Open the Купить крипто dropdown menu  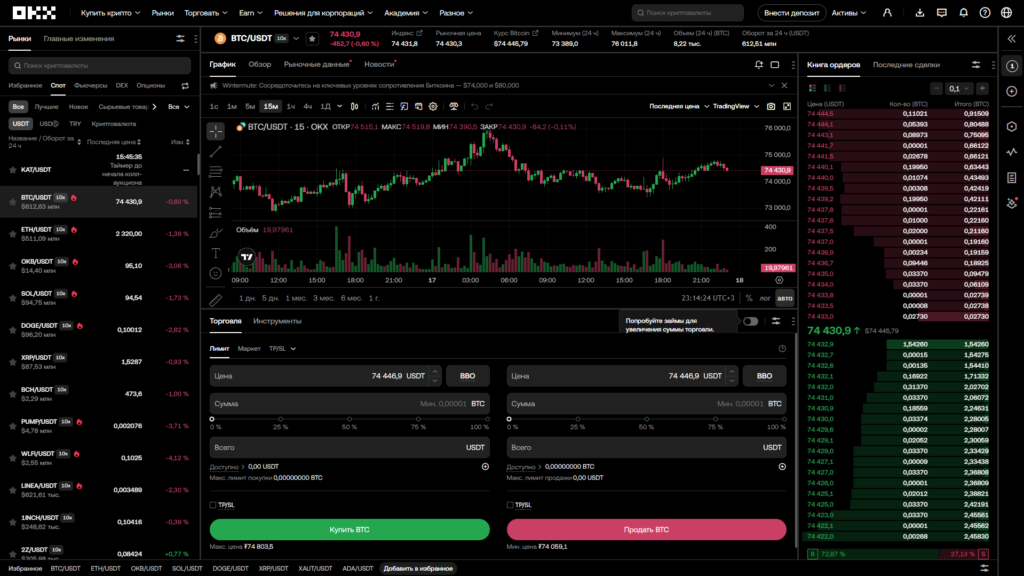(x=110, y=12)
